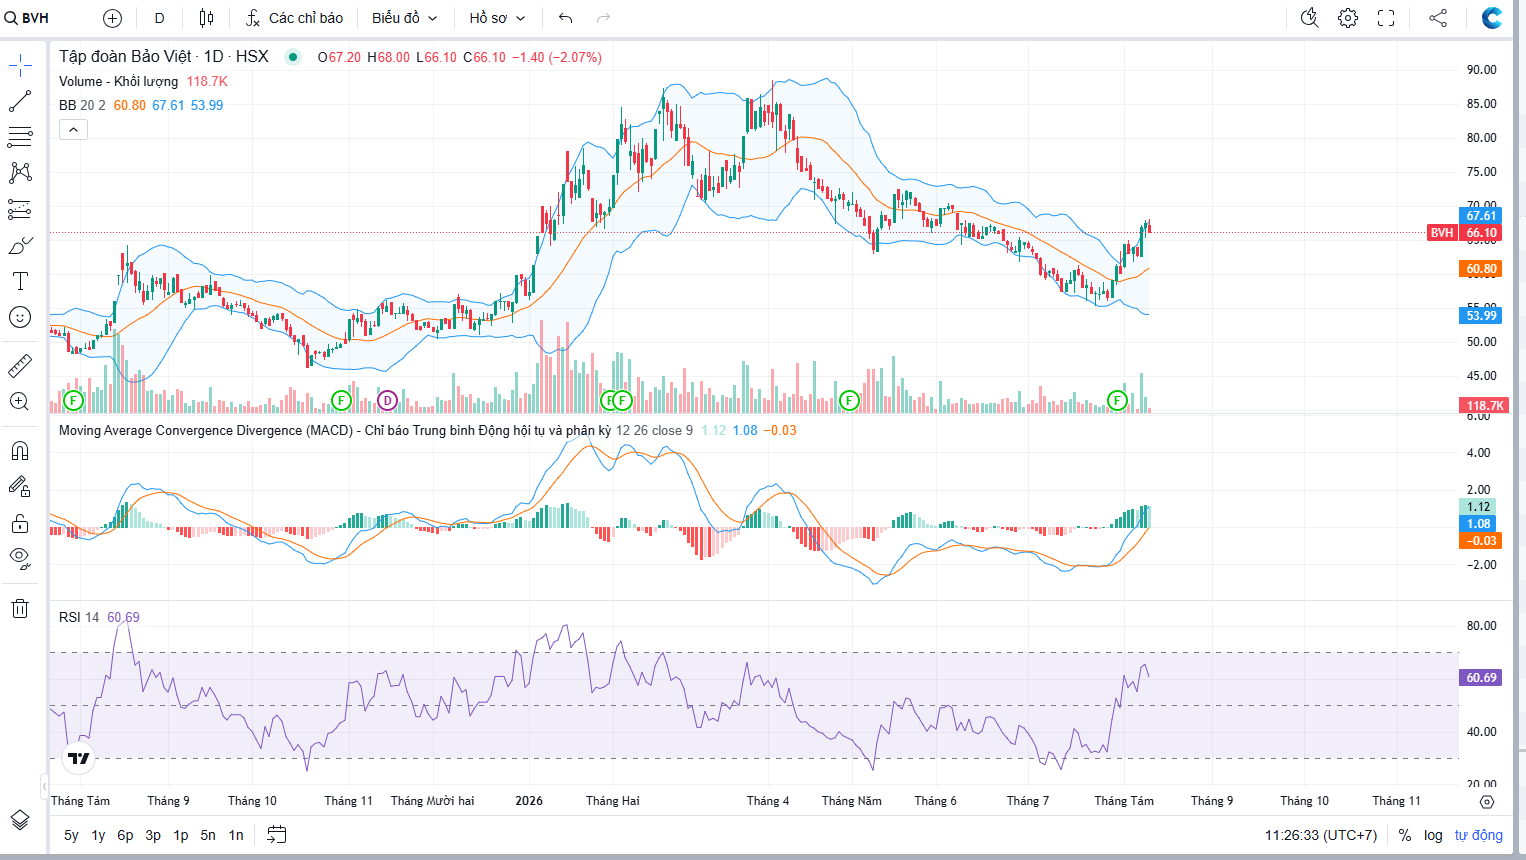Switch the chart to fullscreen mode
This screenshot has width=1526, height=860.
click(x=1386, y=18)
